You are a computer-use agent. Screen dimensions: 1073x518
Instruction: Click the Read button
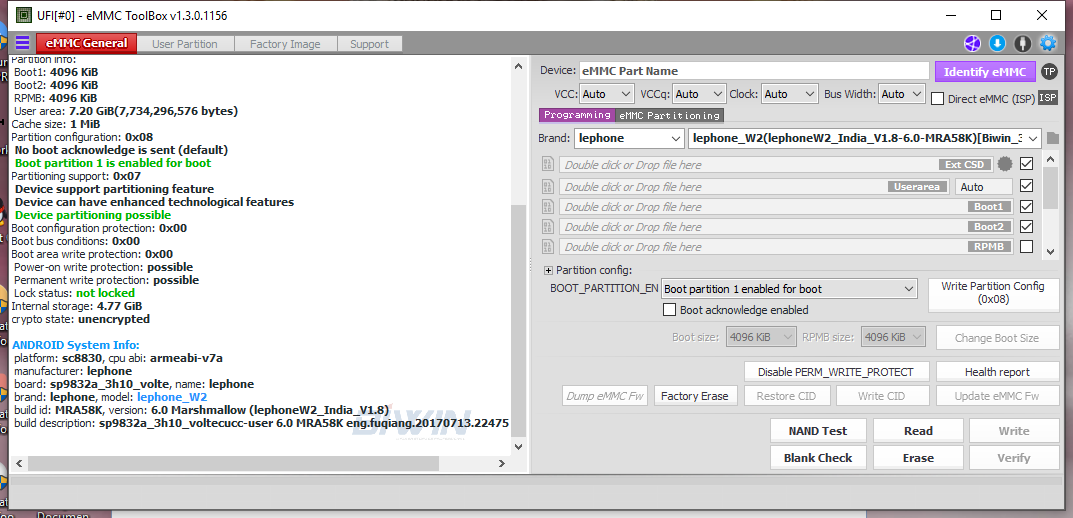point(918,431)
